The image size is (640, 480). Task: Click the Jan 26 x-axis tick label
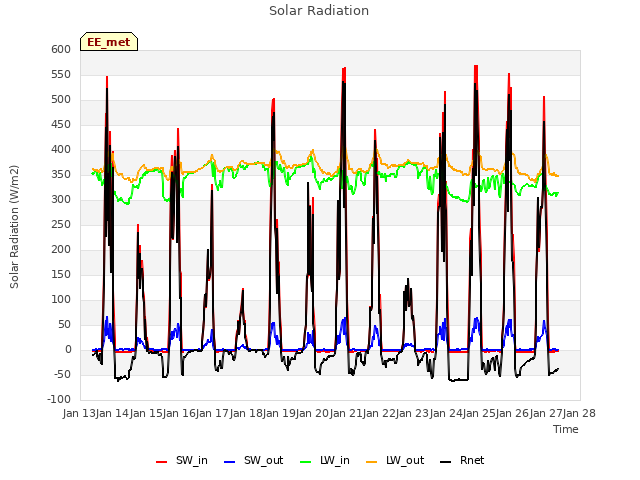click(513, 413)
